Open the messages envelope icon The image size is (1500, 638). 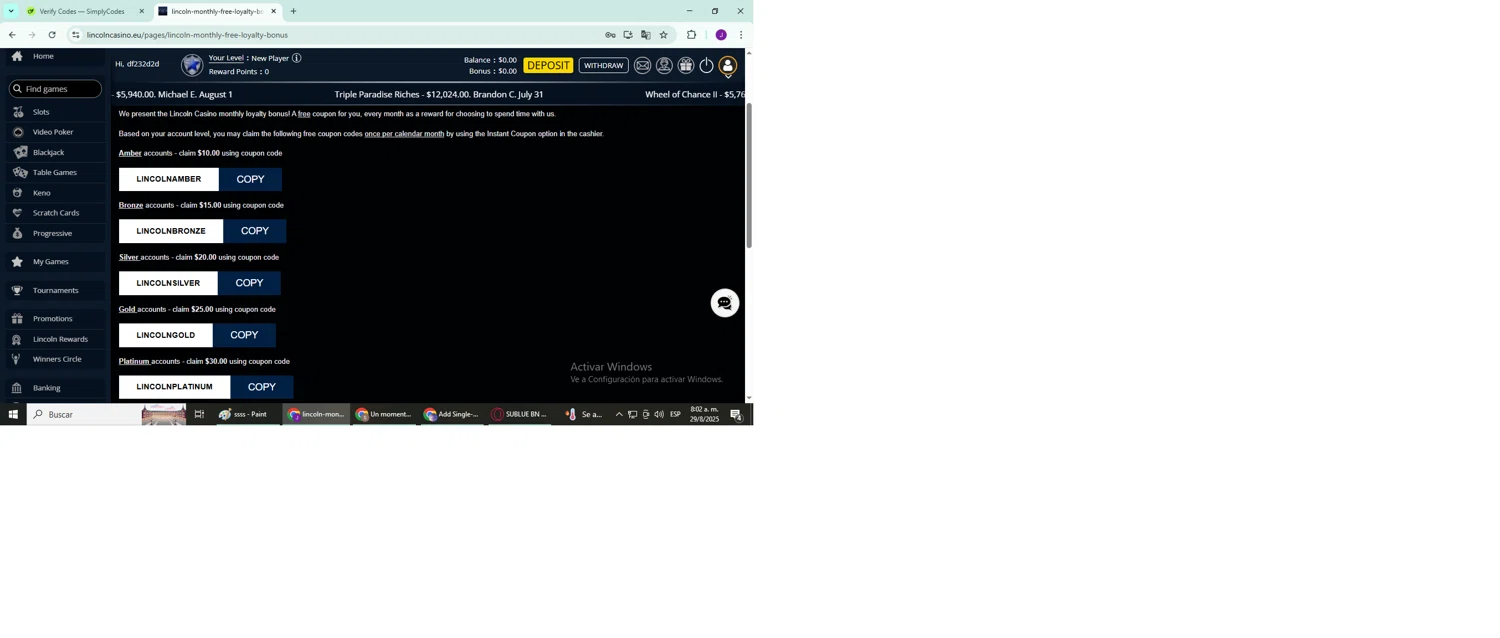642,66
